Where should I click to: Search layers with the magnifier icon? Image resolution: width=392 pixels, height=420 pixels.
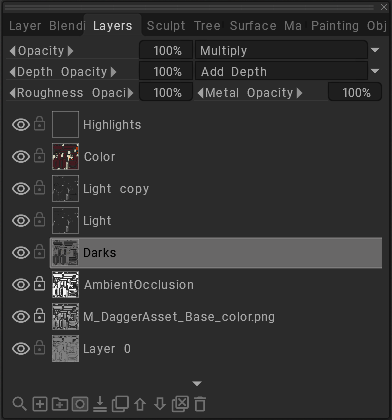(19, 404)
